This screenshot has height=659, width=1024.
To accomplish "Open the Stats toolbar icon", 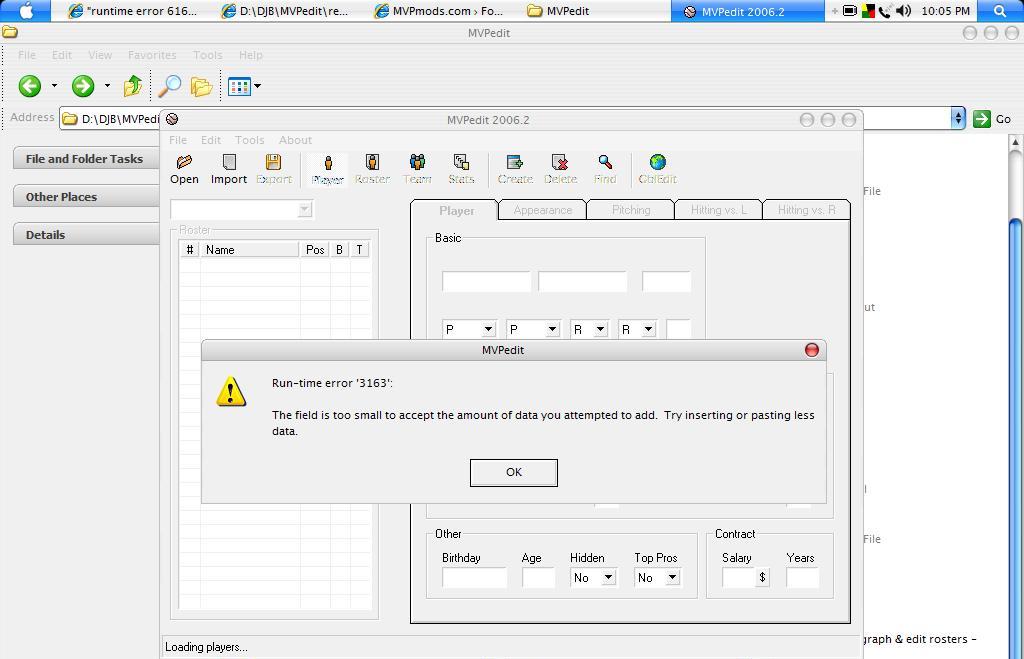I will tap(461, 170).
